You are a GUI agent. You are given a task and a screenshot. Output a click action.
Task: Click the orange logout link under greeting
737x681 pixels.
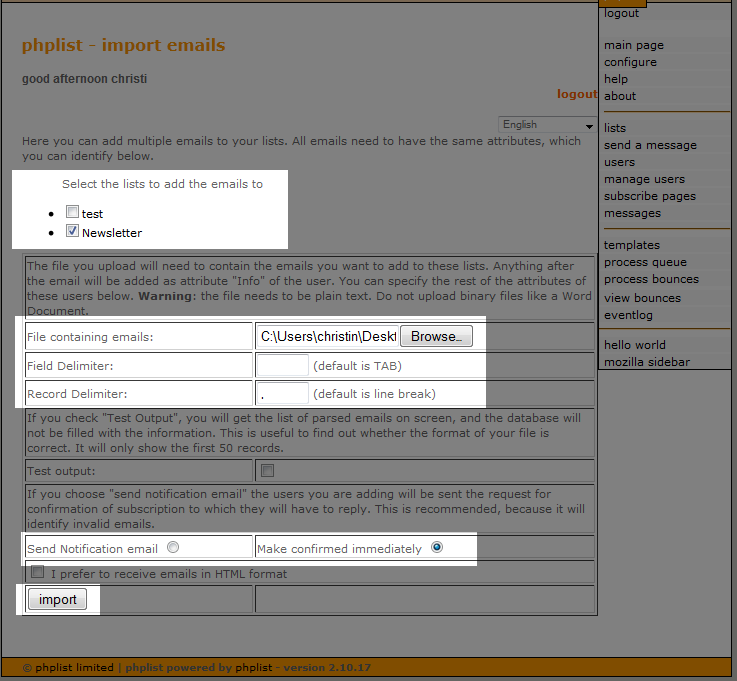tap(576, 94)
